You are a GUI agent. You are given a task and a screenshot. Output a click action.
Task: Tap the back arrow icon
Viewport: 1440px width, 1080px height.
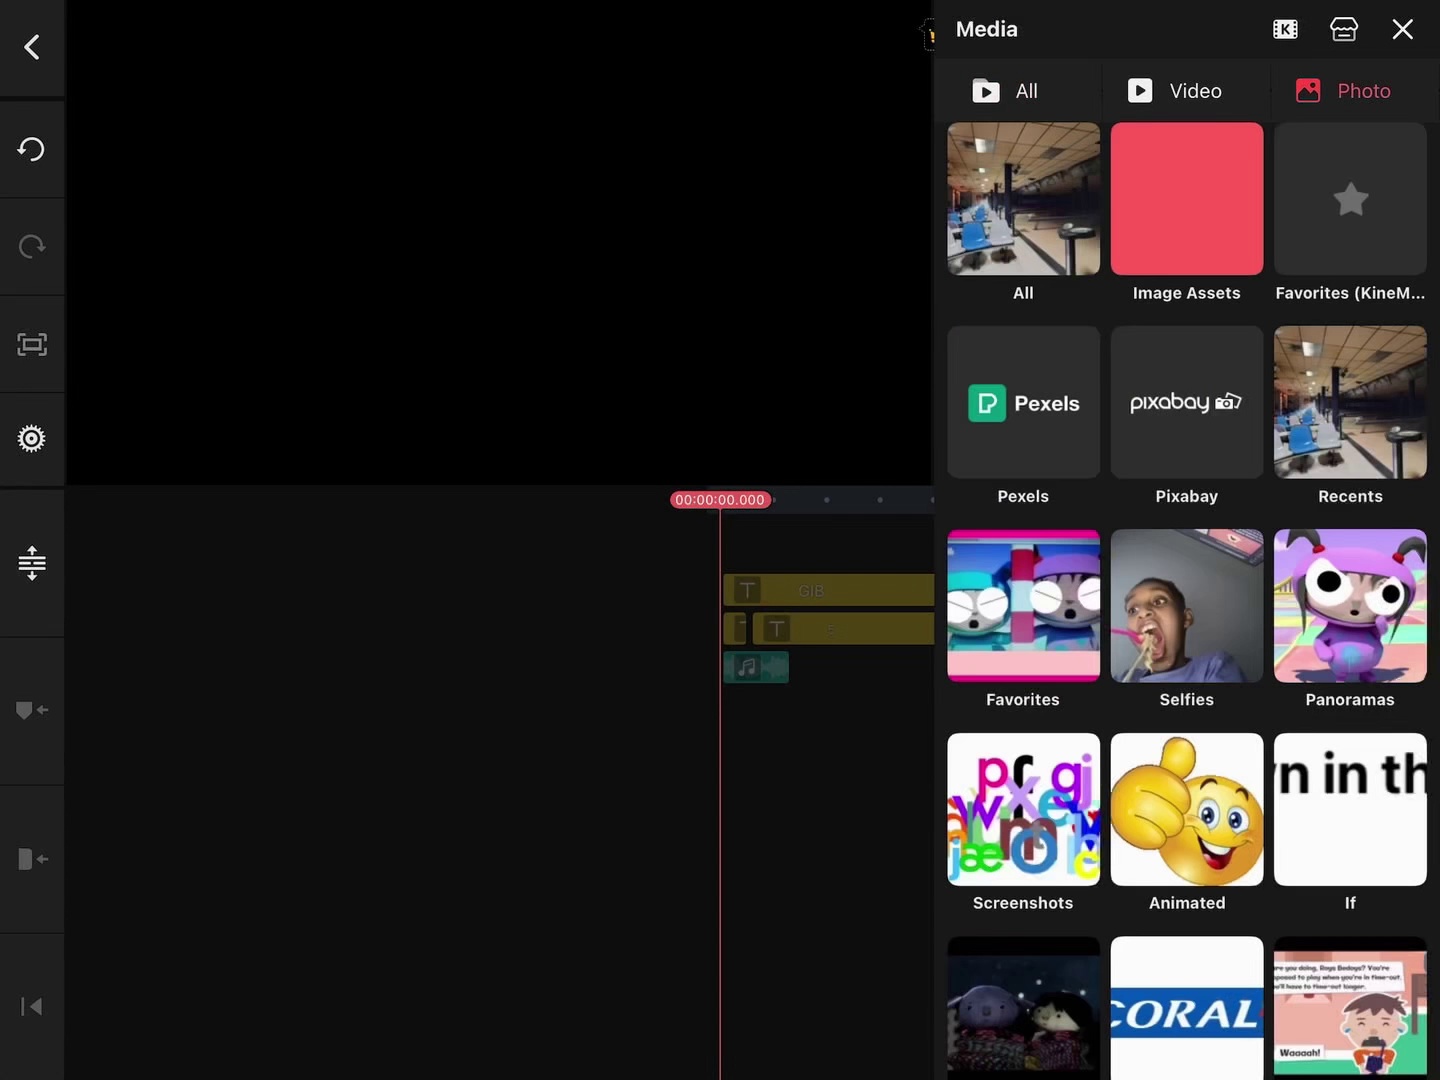coord(32,47)
